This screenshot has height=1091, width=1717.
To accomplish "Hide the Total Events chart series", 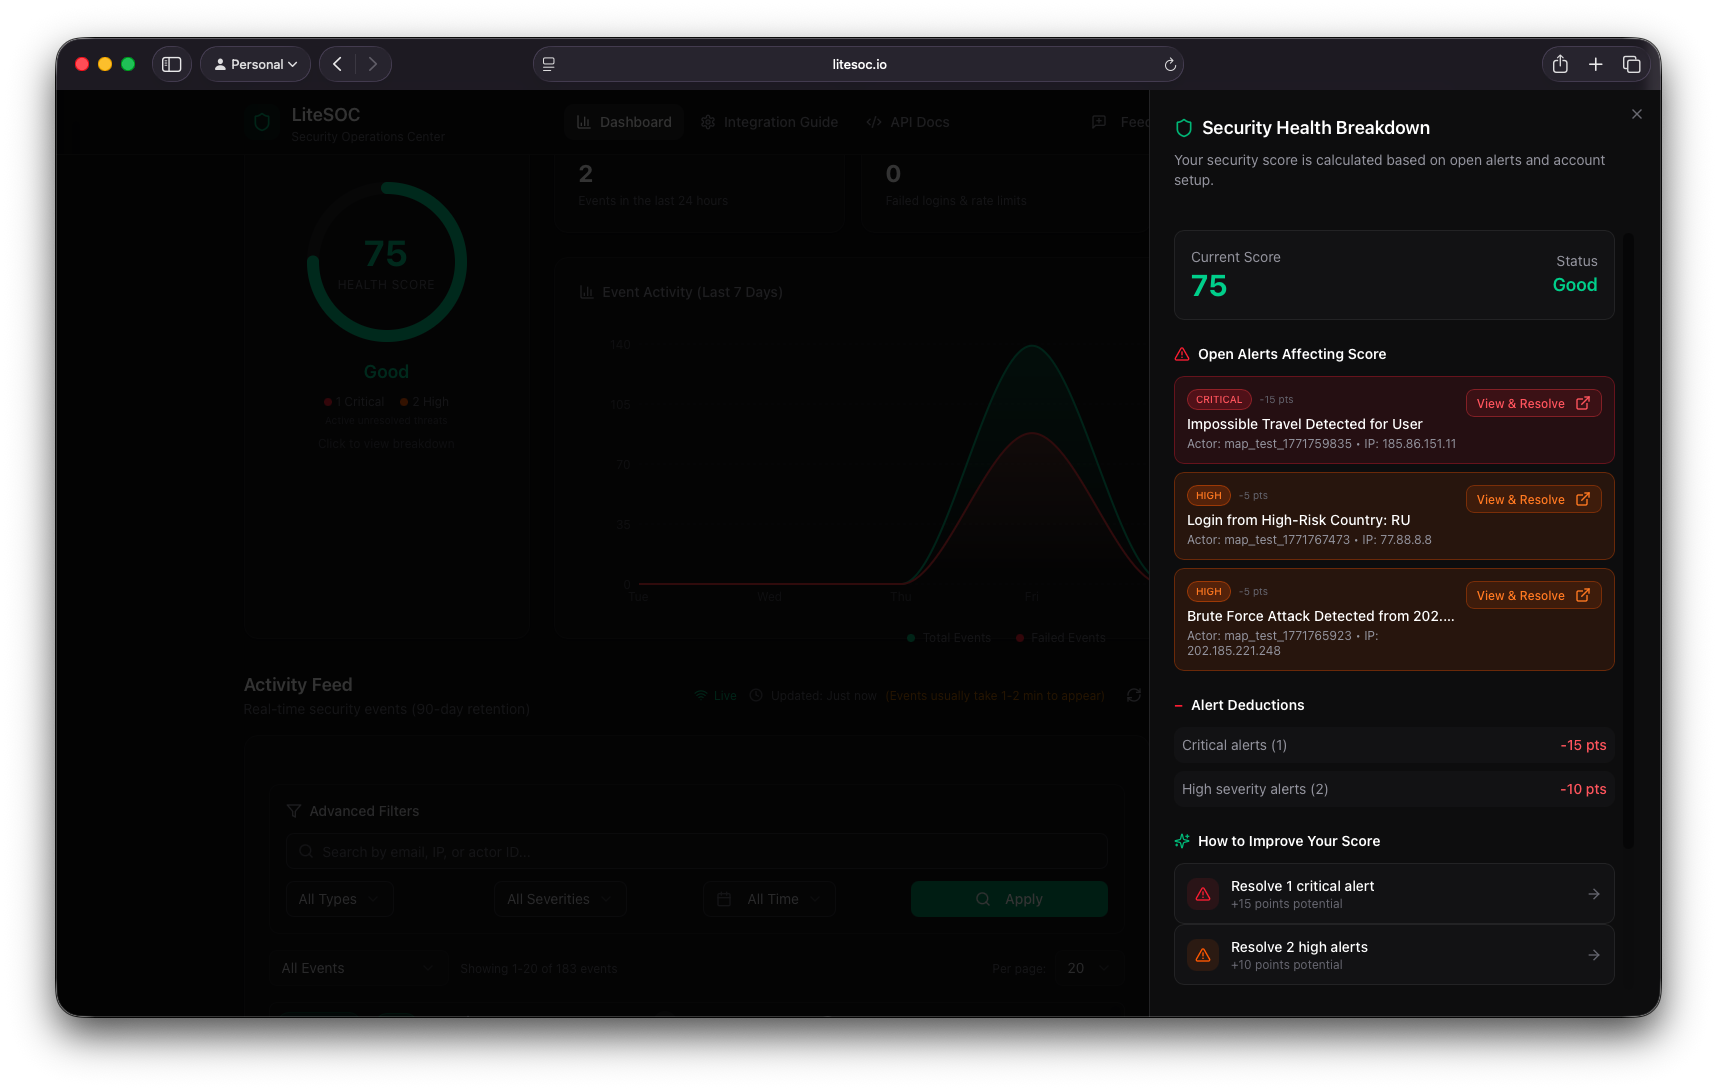I will click(x=947, y=637).
